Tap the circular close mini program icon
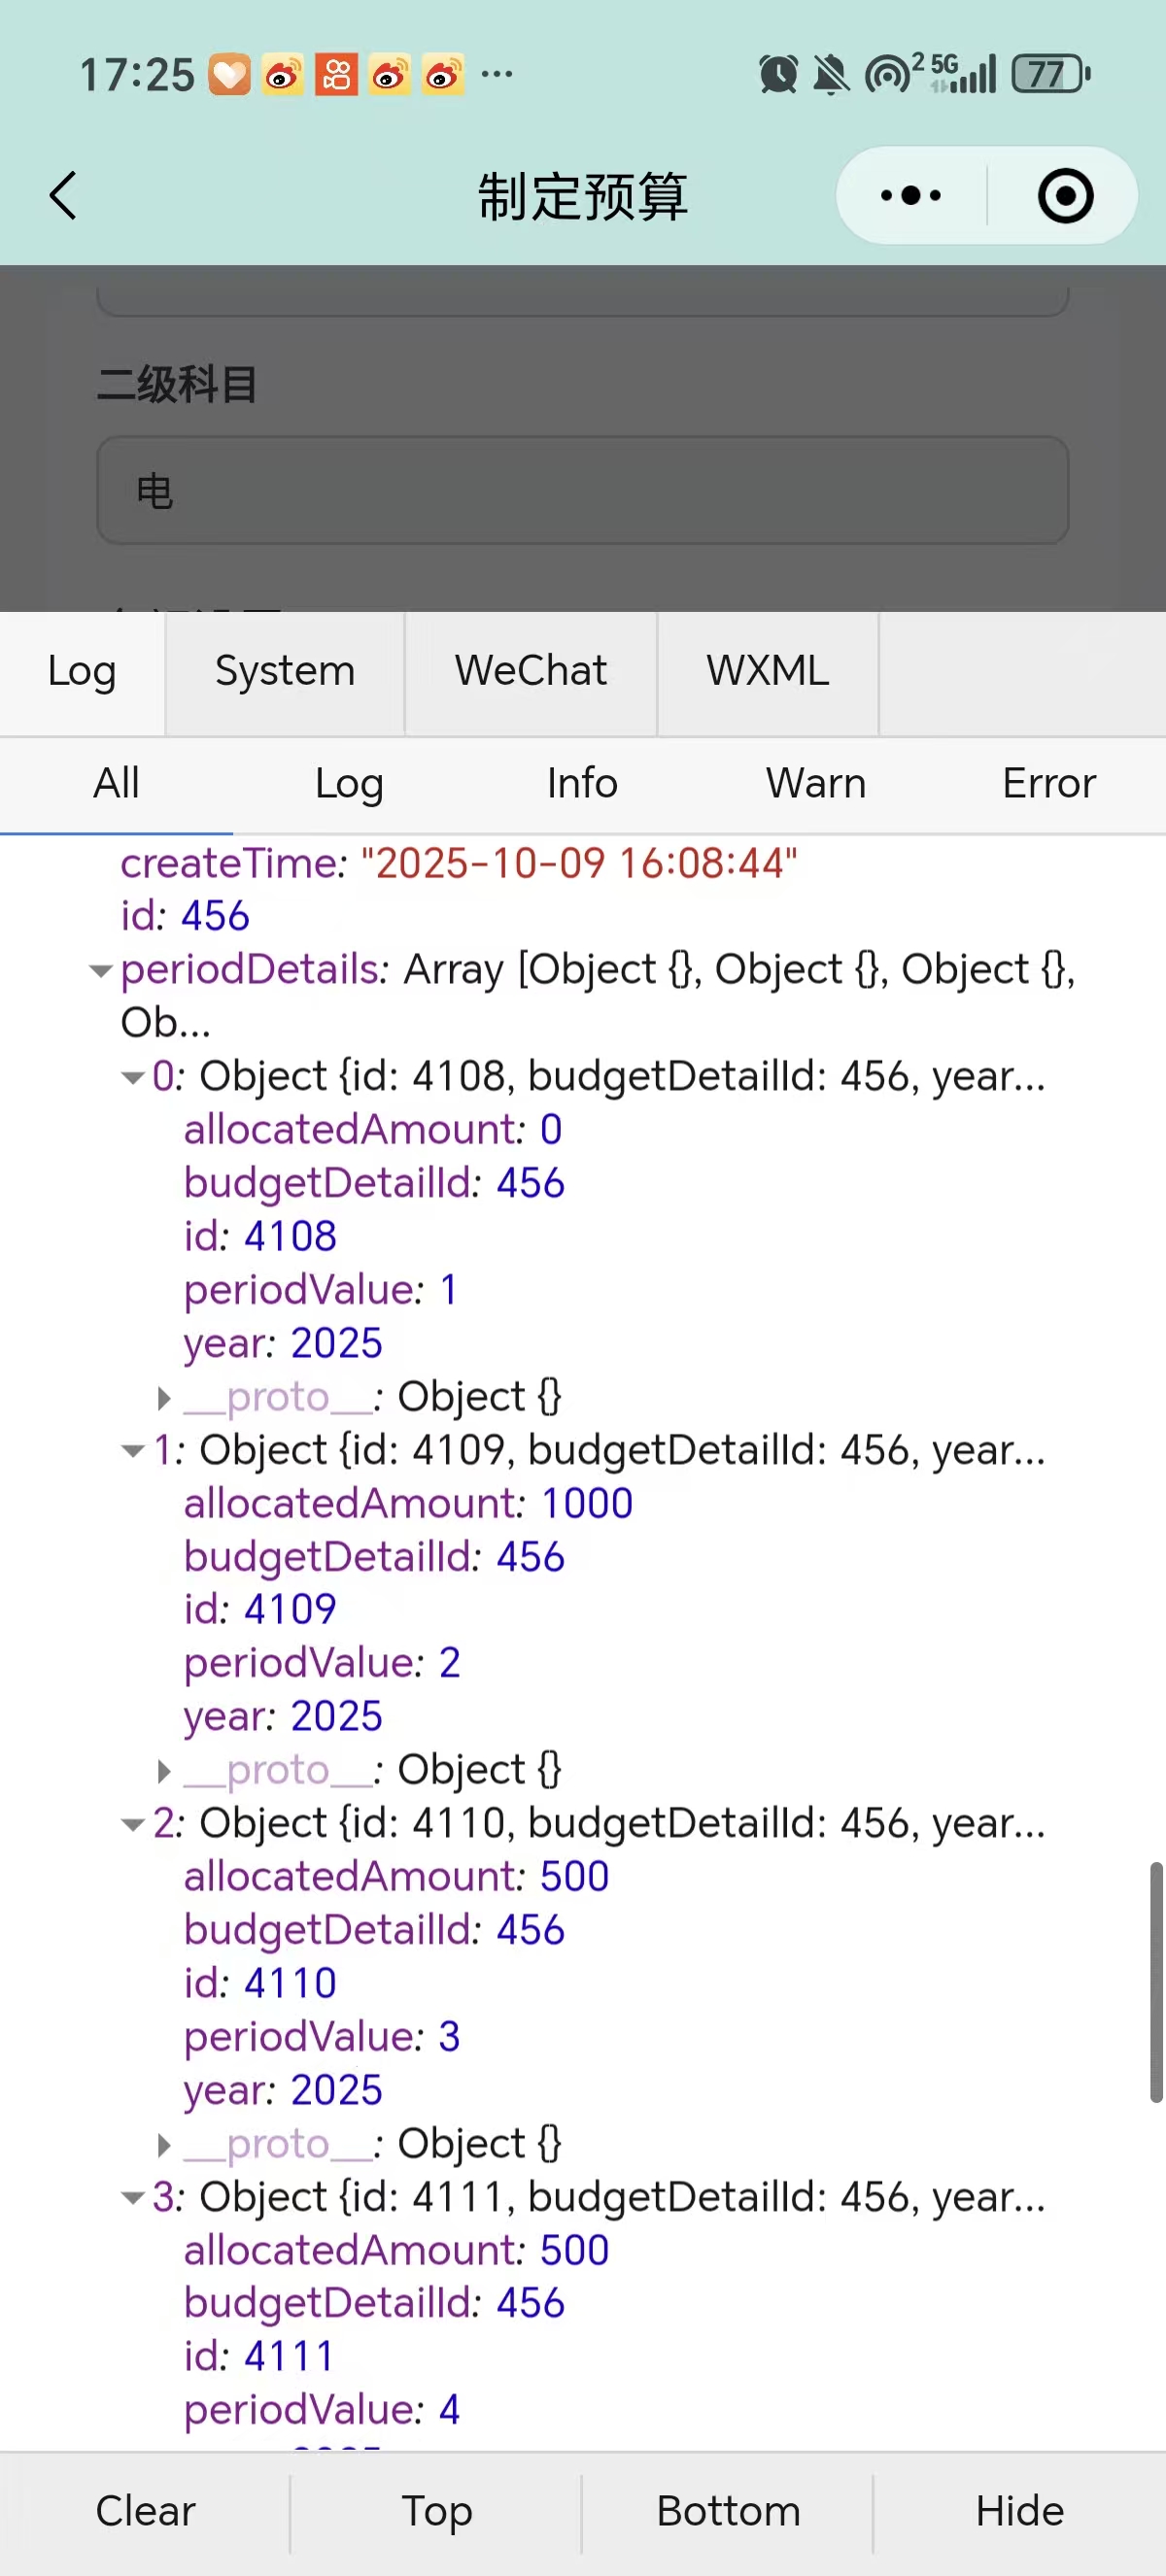This screenshot has width=1166, height=2576. coord(1065,195)
